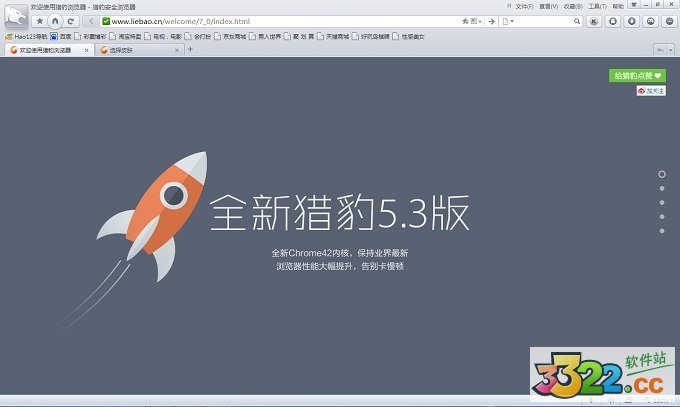Screen dimensions: 680x407
Task: Click the skin shirt icon in title bar
Action: [x=634, y=5]
